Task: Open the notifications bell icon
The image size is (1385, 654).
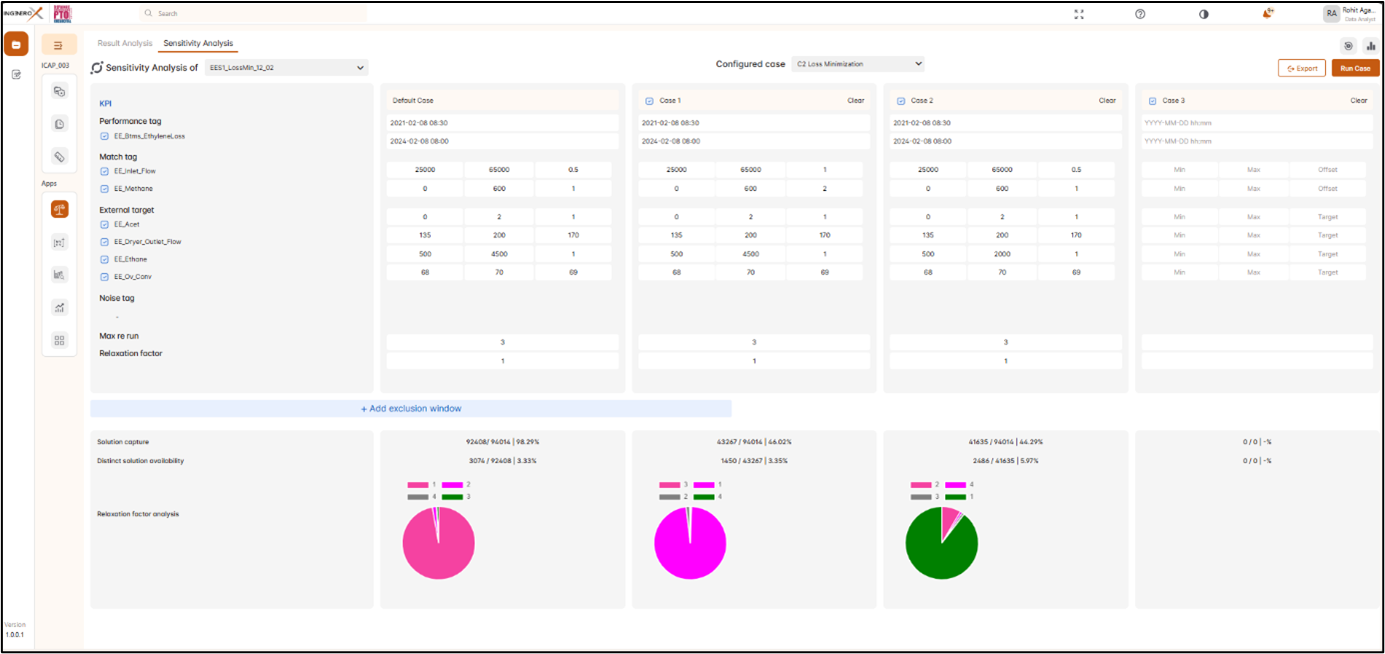Action: pyautogui.click(x=1267, y=14)
